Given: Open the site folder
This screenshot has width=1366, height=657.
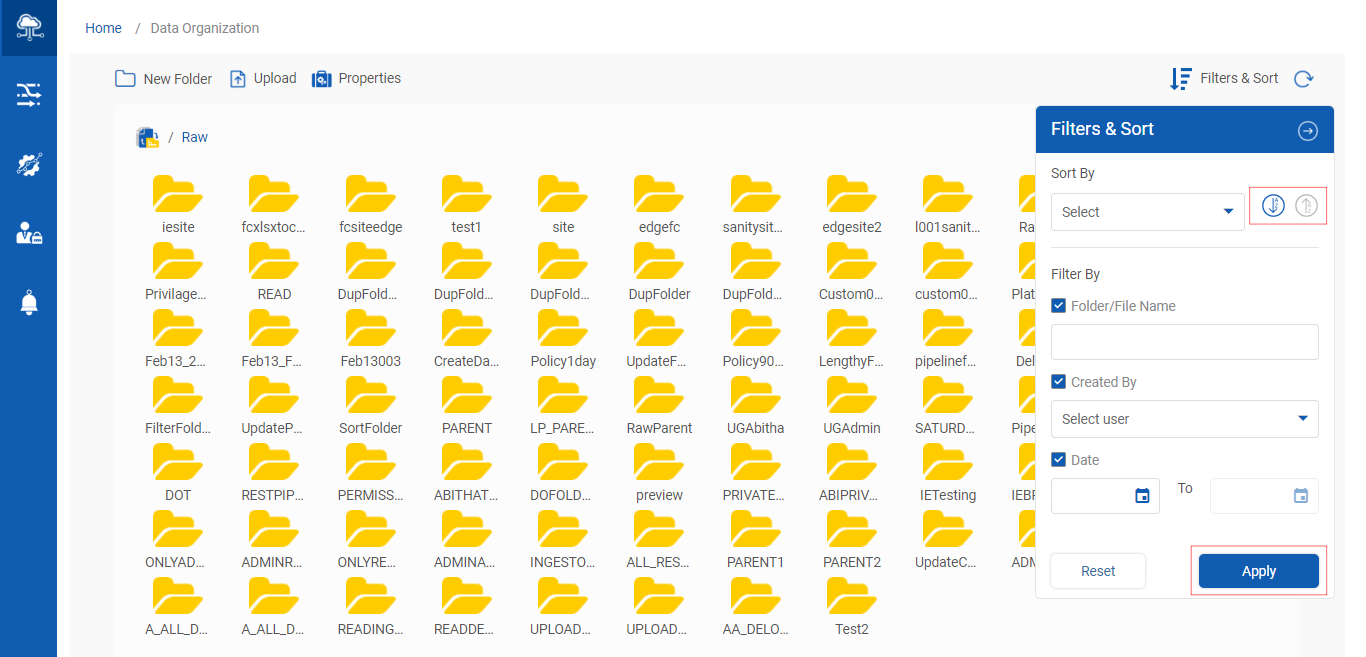Looking at the screenshot, I should tap(563, 204).
